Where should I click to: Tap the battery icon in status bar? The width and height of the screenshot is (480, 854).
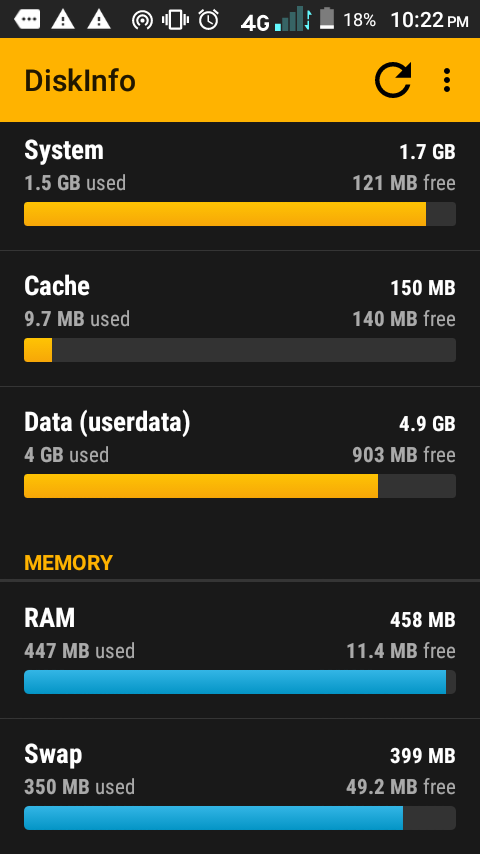point(326,19)
